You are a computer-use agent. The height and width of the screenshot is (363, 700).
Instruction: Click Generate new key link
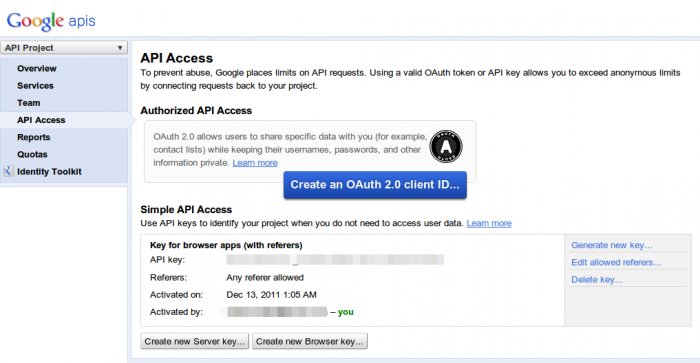(x=612, y=245)
